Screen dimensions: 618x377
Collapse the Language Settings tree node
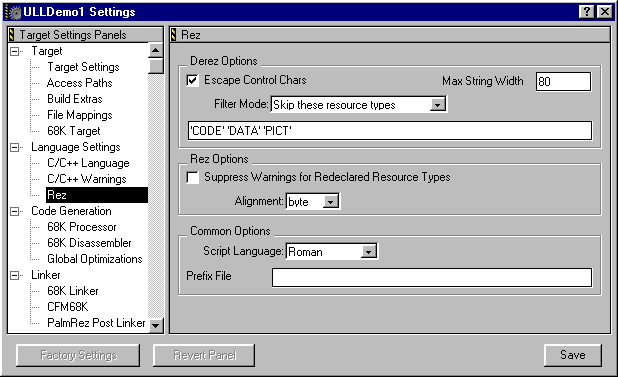[x=14, y=148]
